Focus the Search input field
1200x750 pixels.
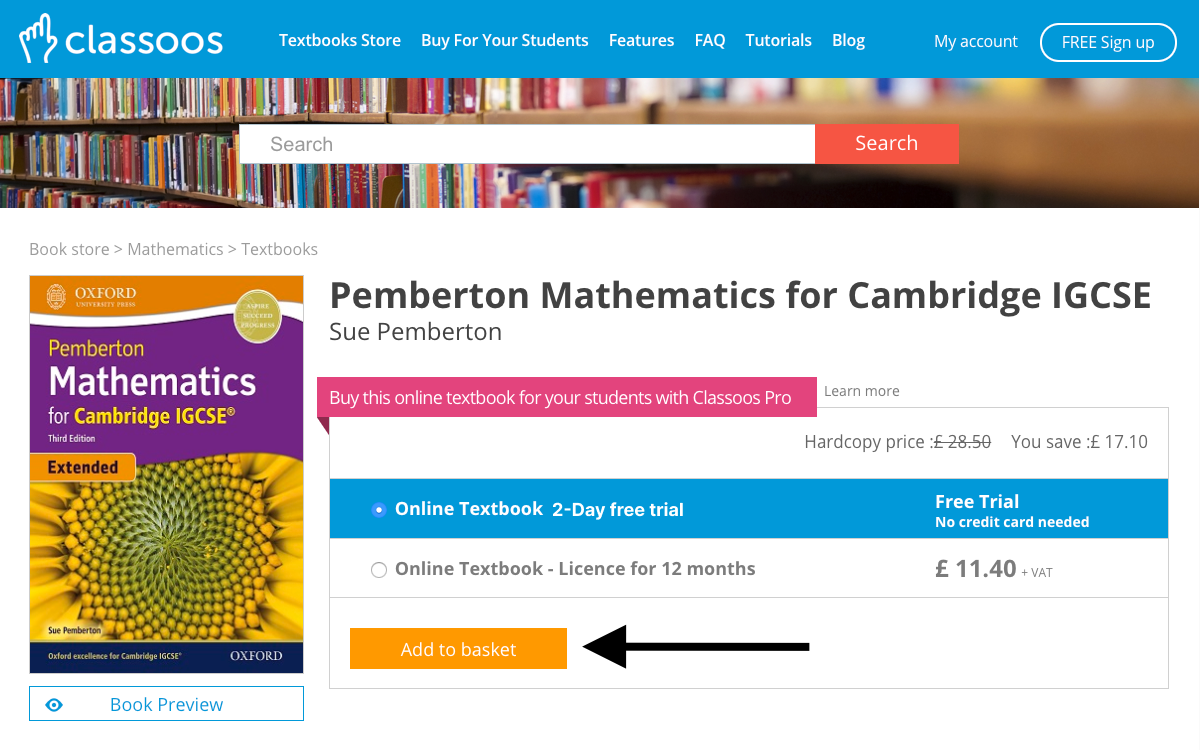coord(527,144)
